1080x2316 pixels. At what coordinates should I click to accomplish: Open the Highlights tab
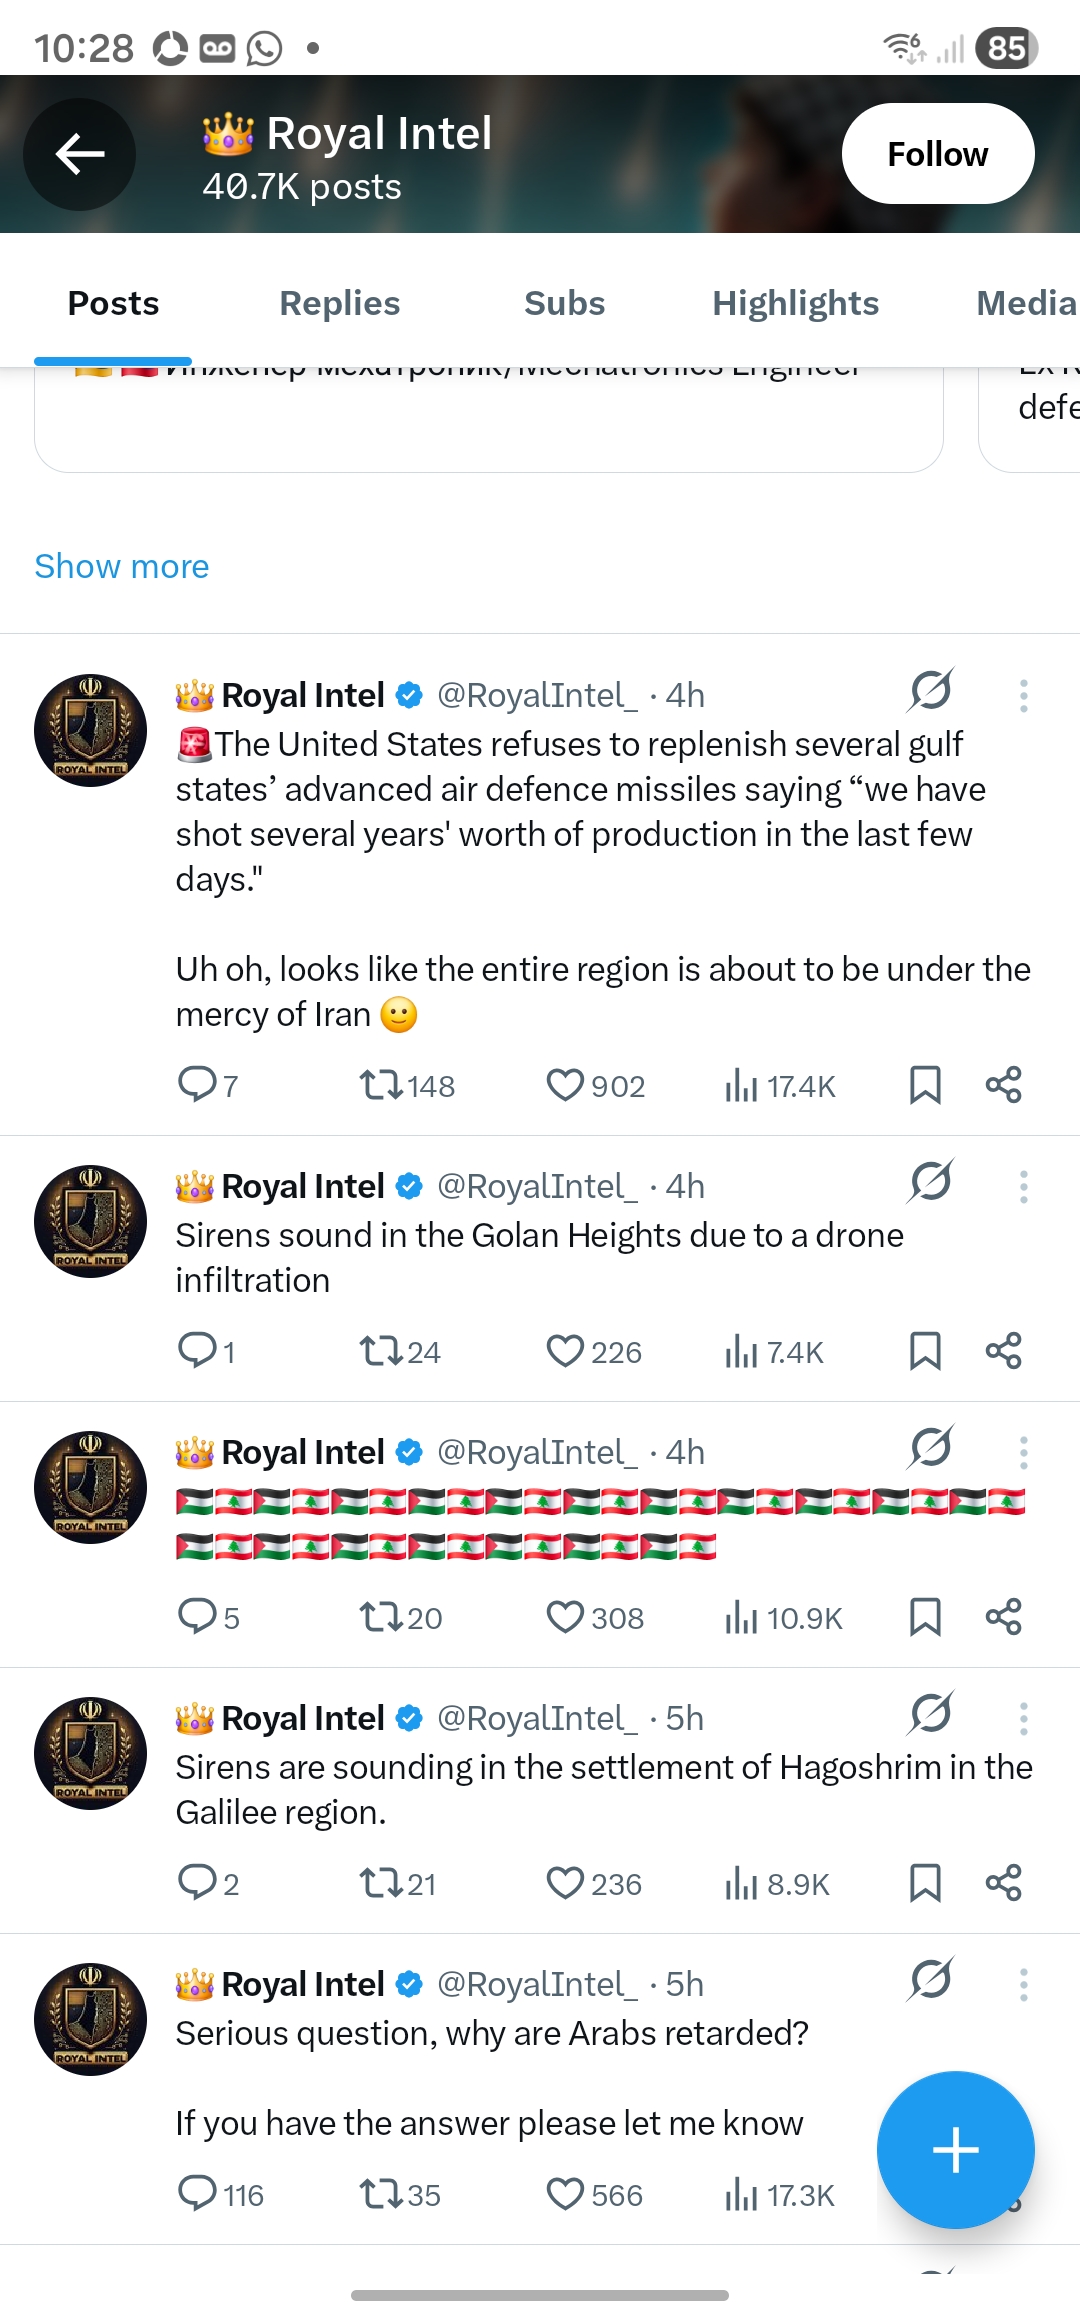(795, 303)
